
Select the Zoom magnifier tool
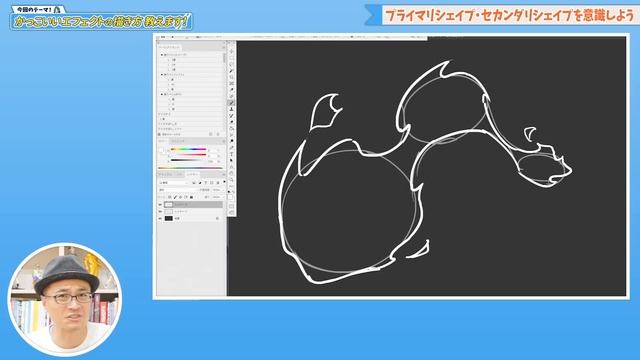click(231, 180)
